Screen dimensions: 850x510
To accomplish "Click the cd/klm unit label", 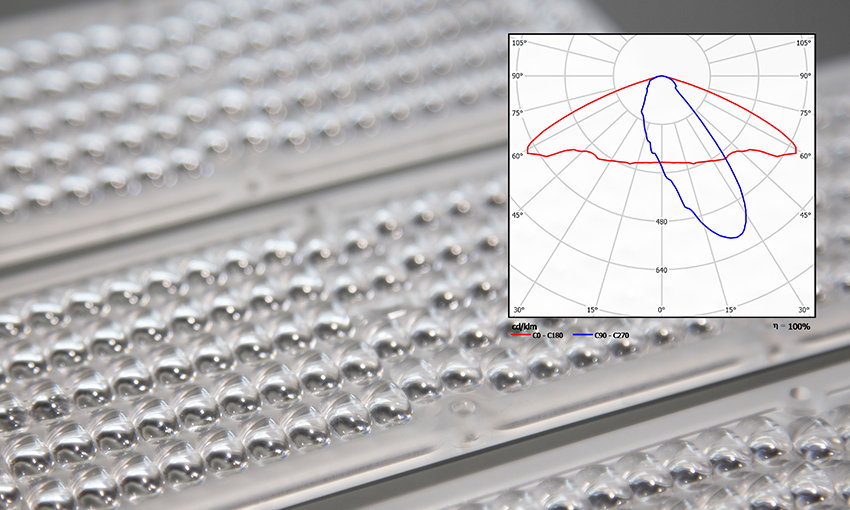I will click(526, 327).
